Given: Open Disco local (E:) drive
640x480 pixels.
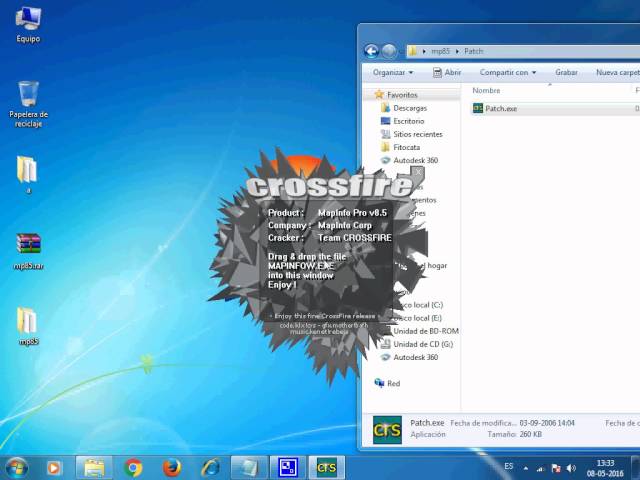Looking at the screenshot, I should tap(418, 318).
